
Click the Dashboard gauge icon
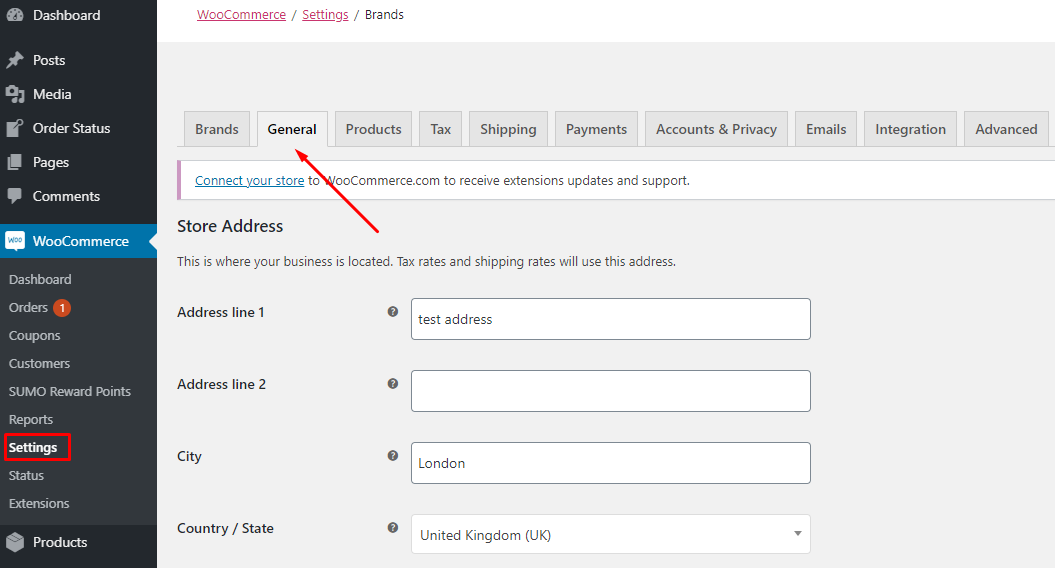pos(15,15)
